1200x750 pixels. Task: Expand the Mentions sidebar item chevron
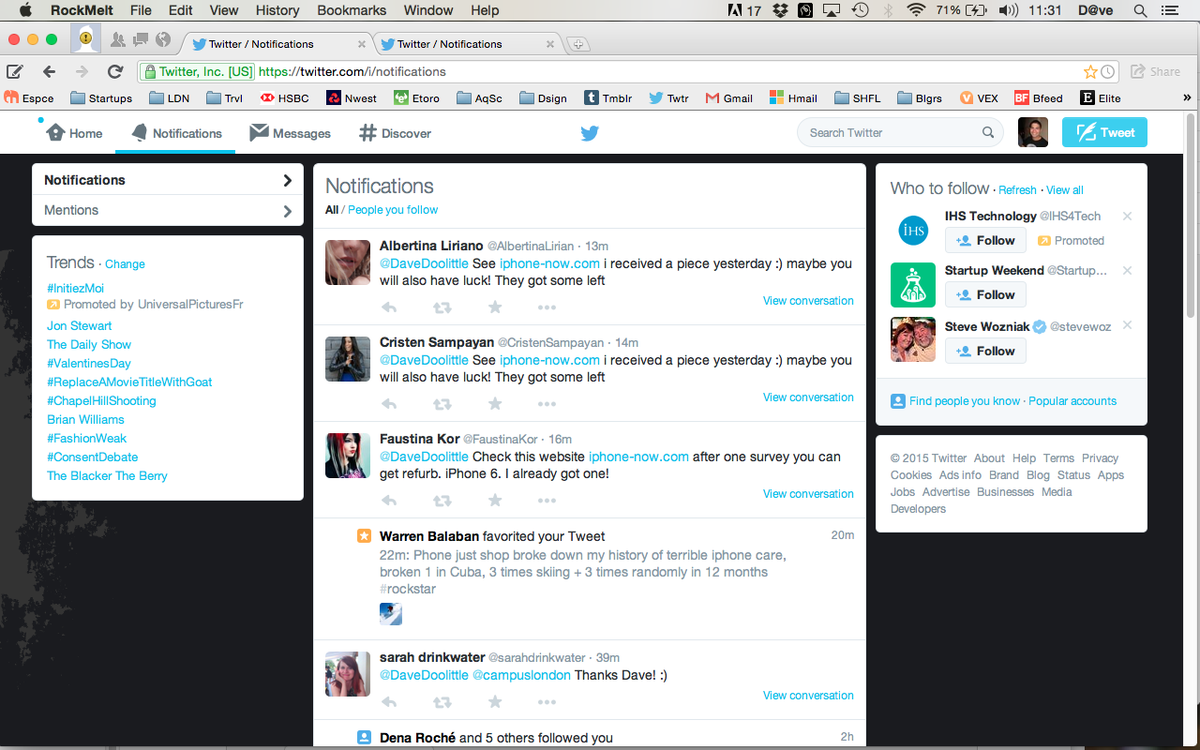pyautogui.click(x=287, y=211)
